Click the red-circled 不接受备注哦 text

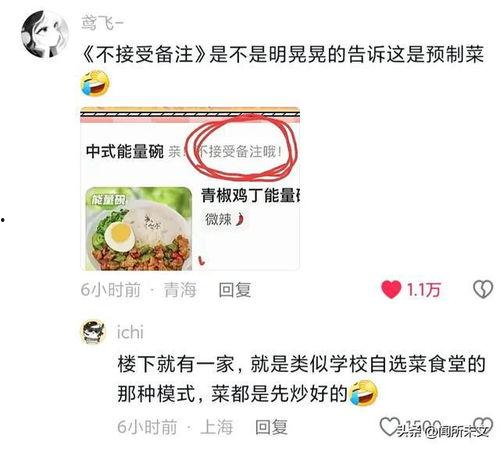(x=239, y=152)
